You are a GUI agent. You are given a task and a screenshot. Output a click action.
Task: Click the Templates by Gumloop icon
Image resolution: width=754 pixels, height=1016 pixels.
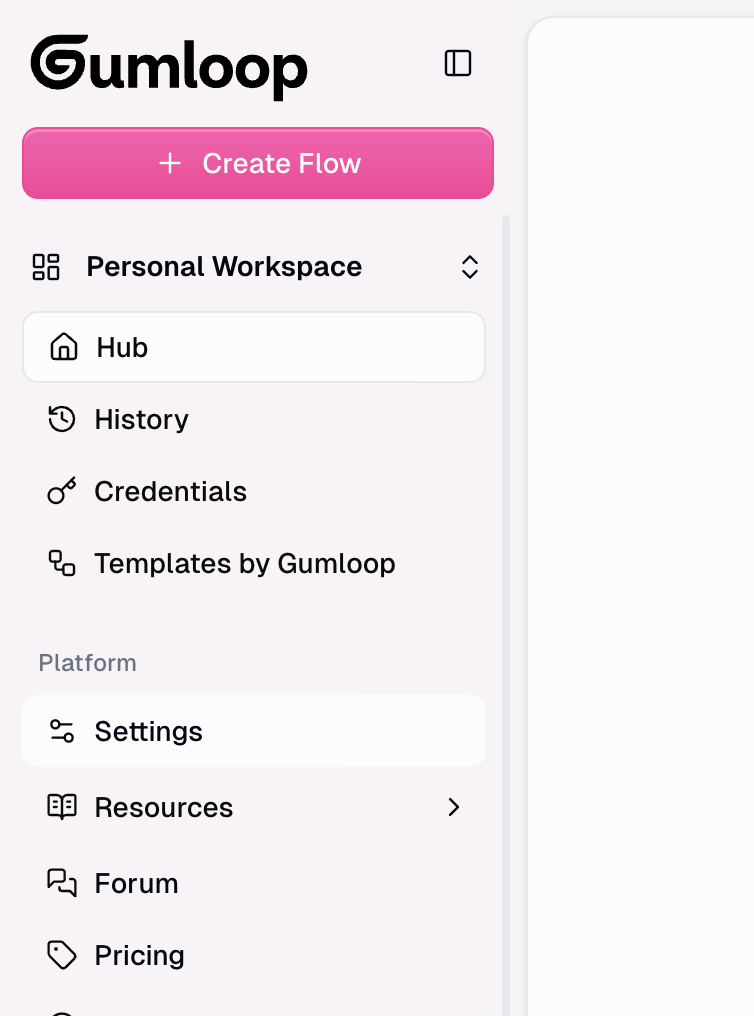tap(61, 563)
